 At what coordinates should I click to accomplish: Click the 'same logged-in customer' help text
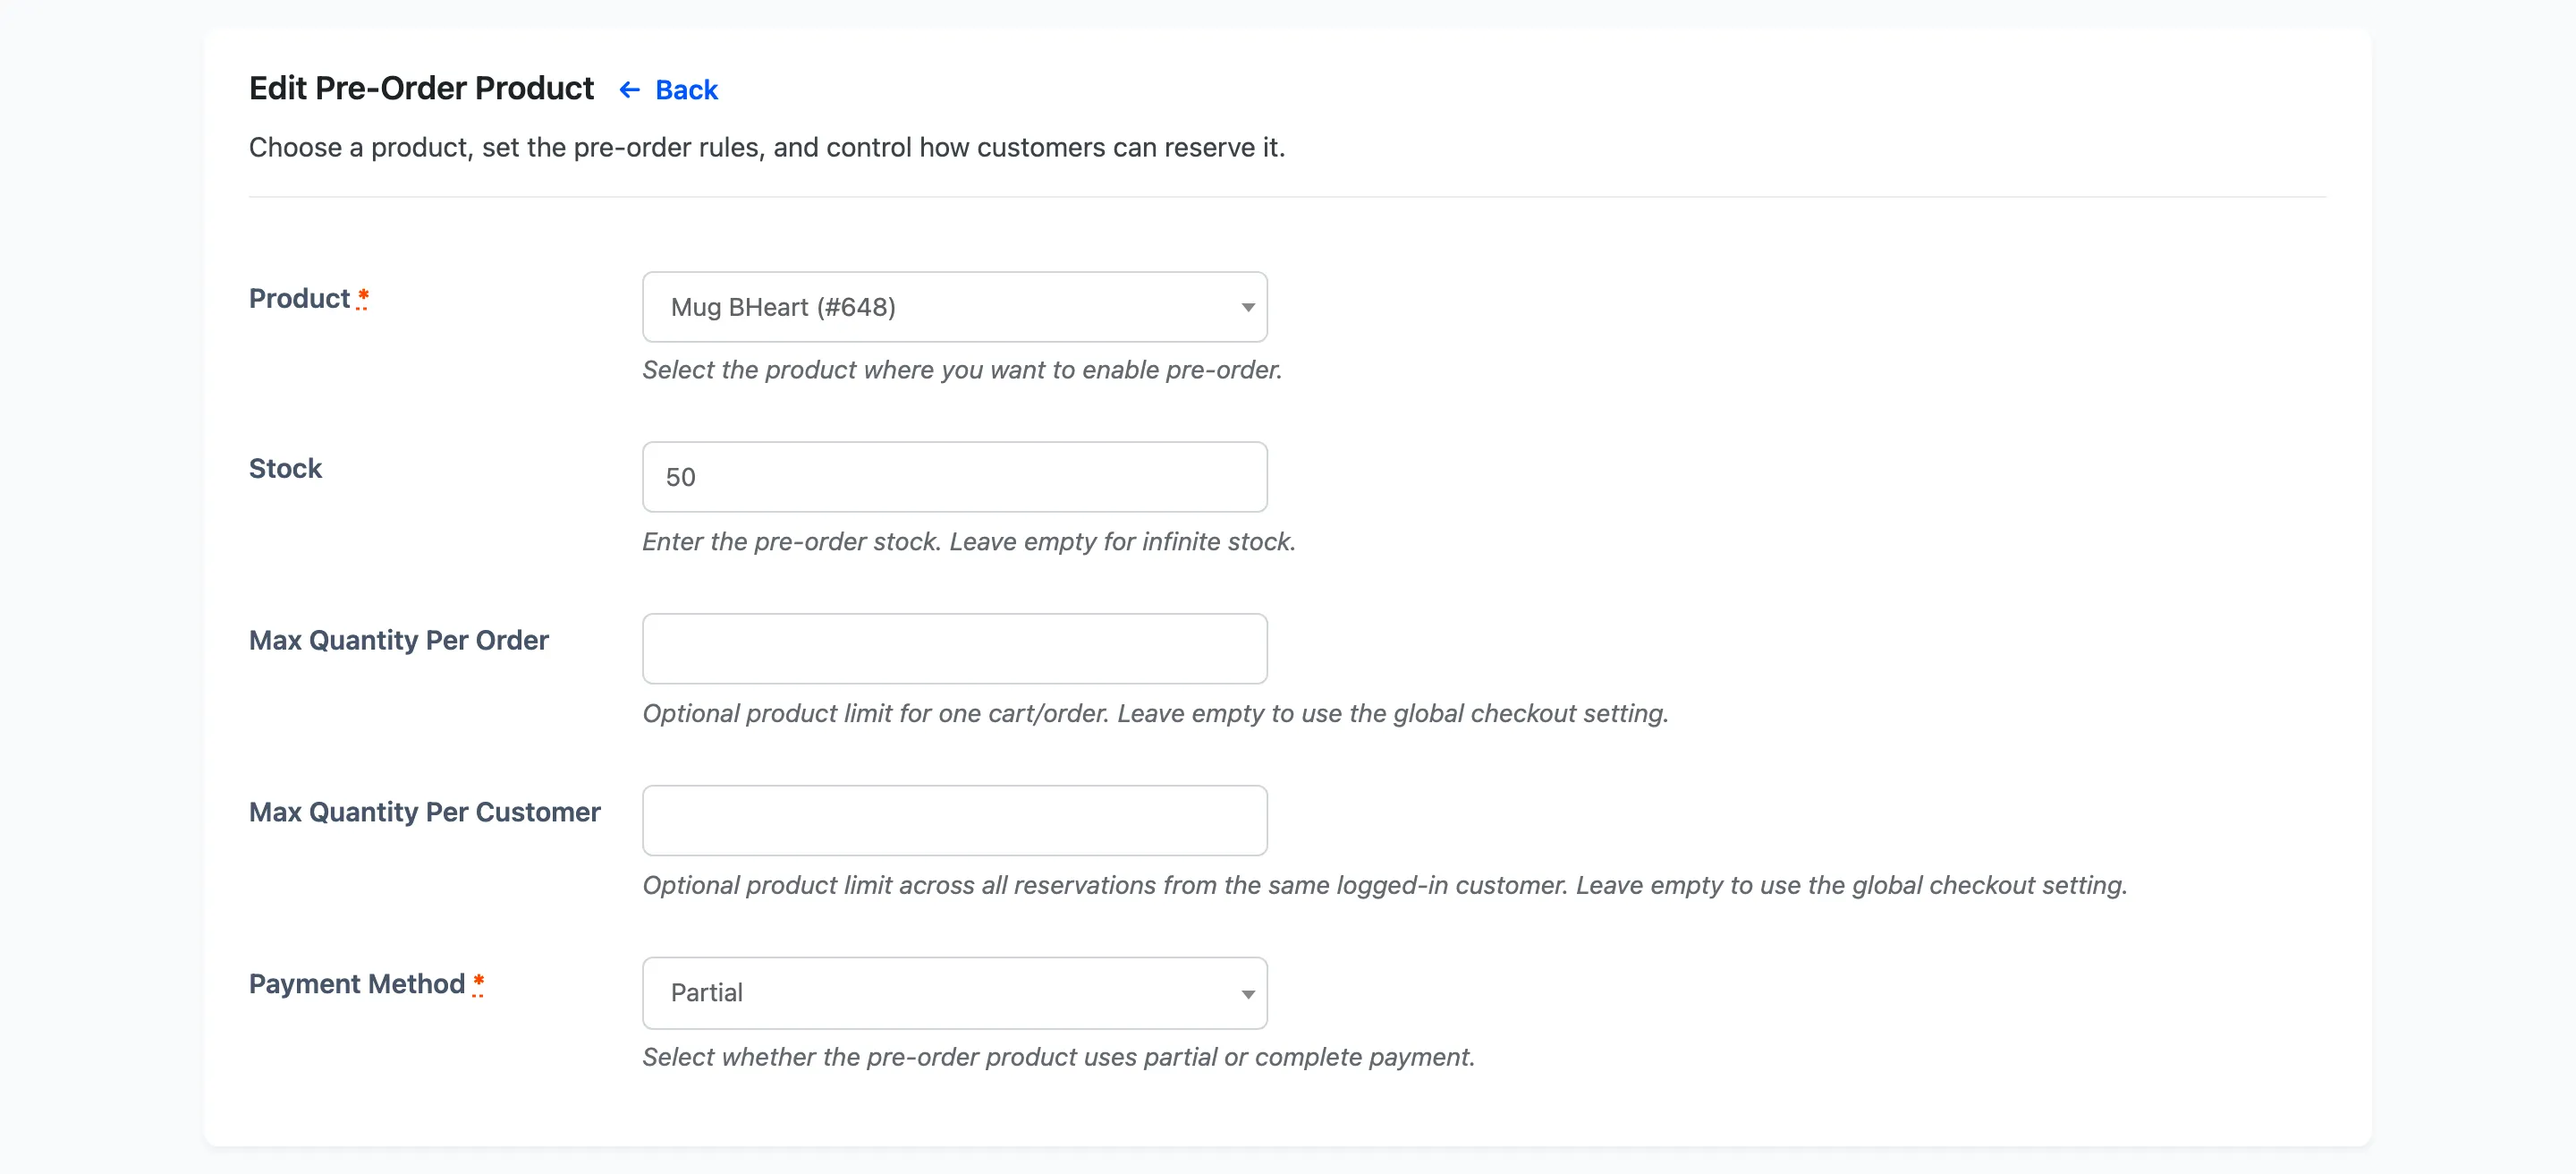pyautogui.click(x=1384, y=885)
